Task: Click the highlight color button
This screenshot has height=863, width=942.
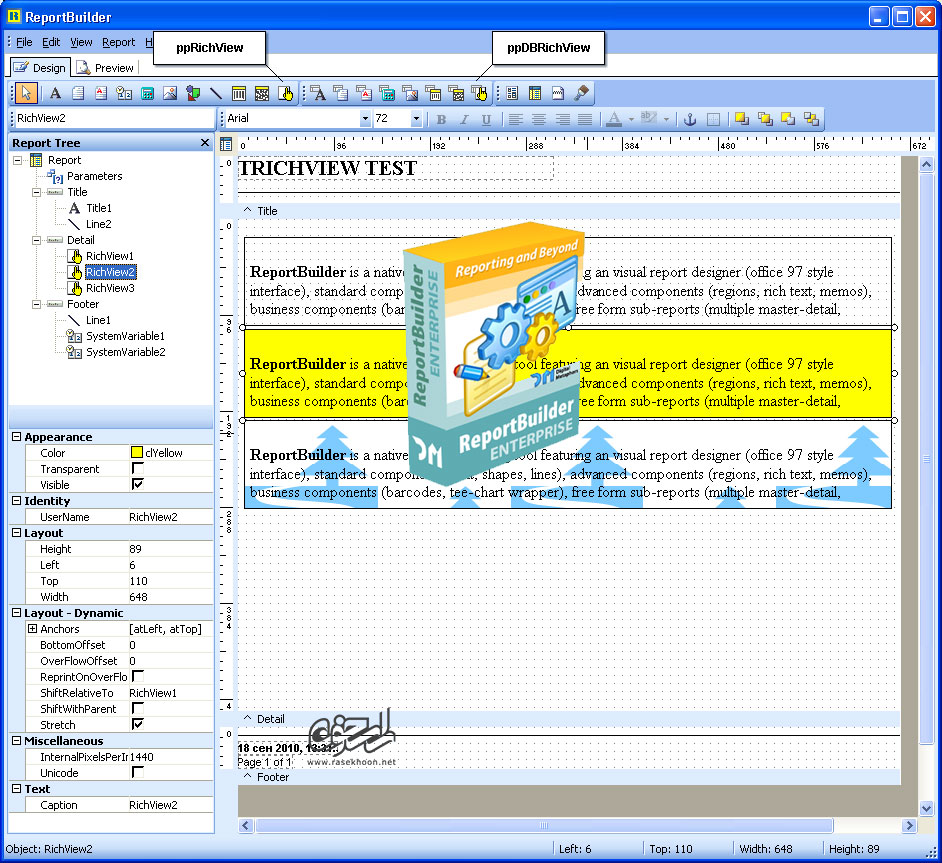Action: tap(649, 119)
